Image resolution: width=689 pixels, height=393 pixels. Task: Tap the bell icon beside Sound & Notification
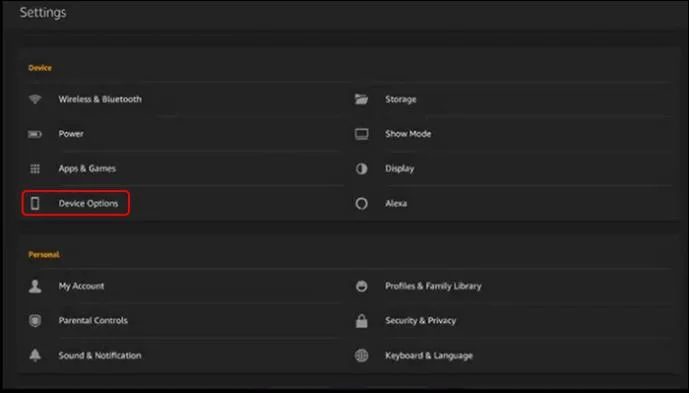[35, 355]
